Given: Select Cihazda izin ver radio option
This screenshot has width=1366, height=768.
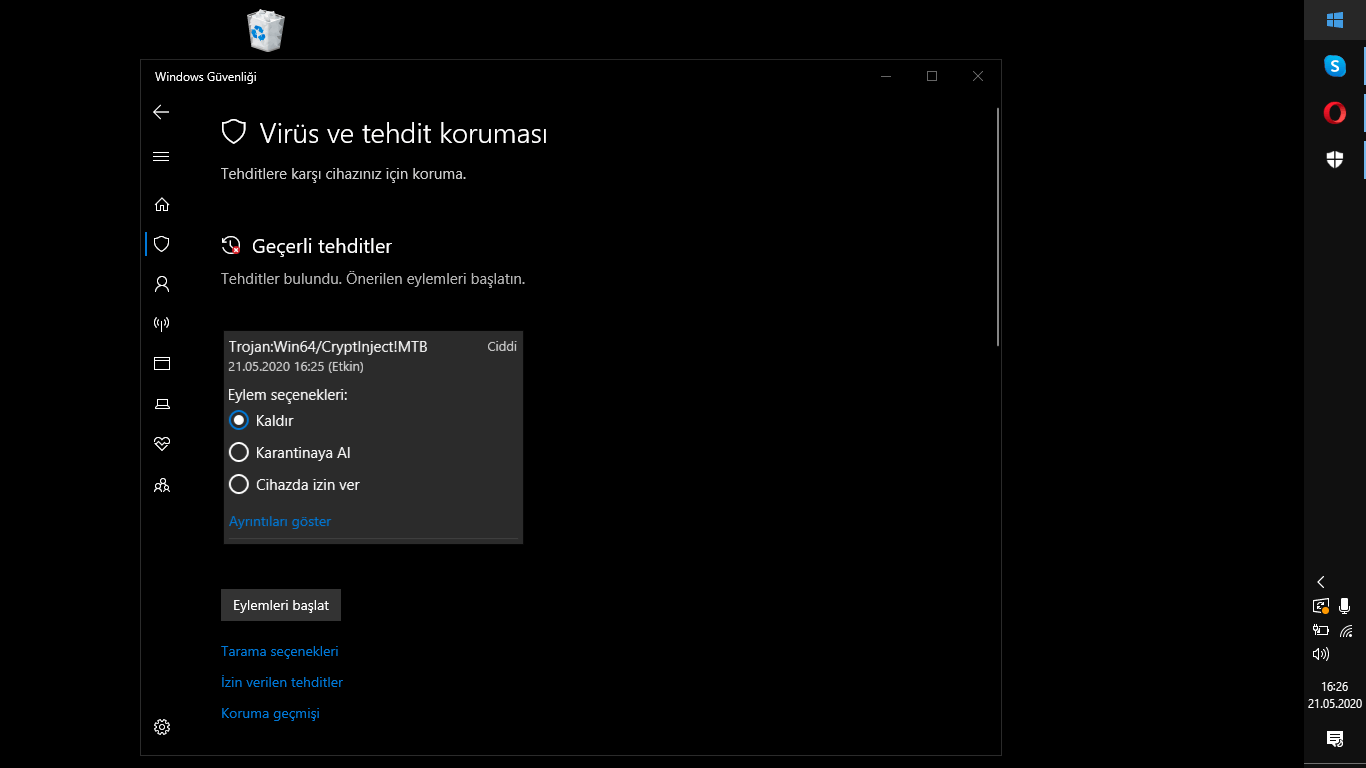Looking at the screenshot, I should pyautogui.click(x=239, y=484).
